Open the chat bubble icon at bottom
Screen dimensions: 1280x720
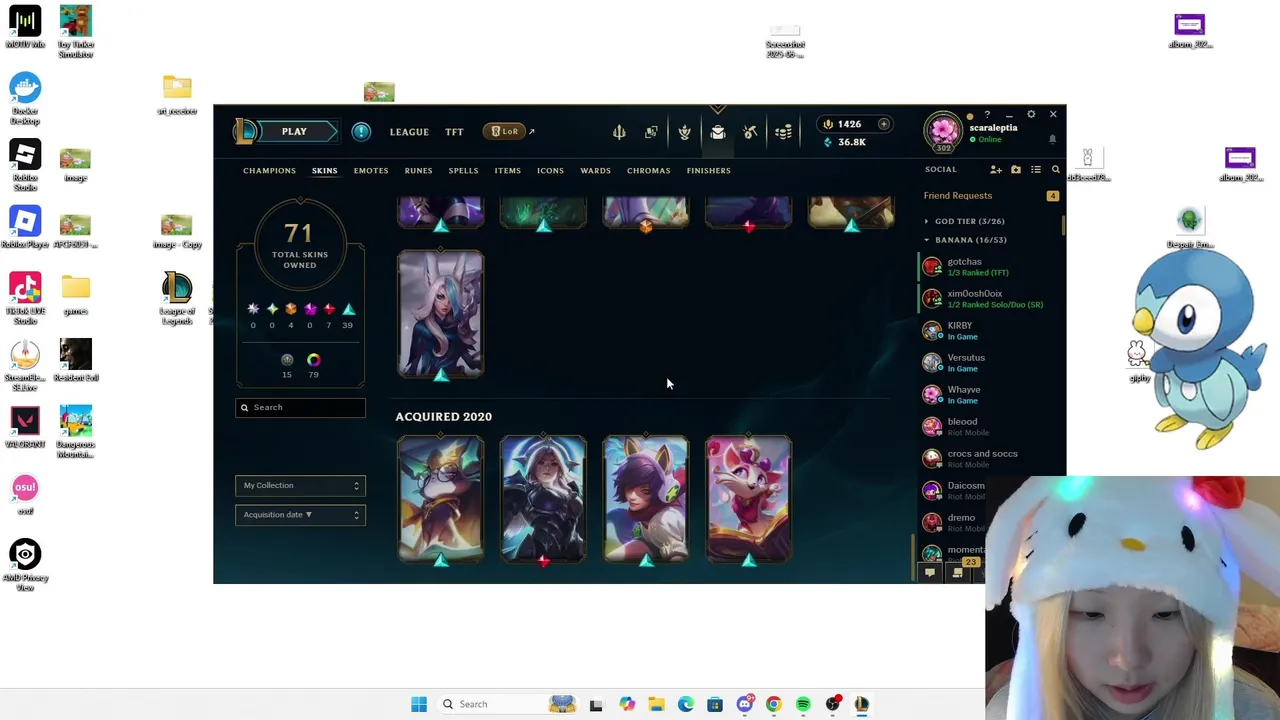point(930,573)
